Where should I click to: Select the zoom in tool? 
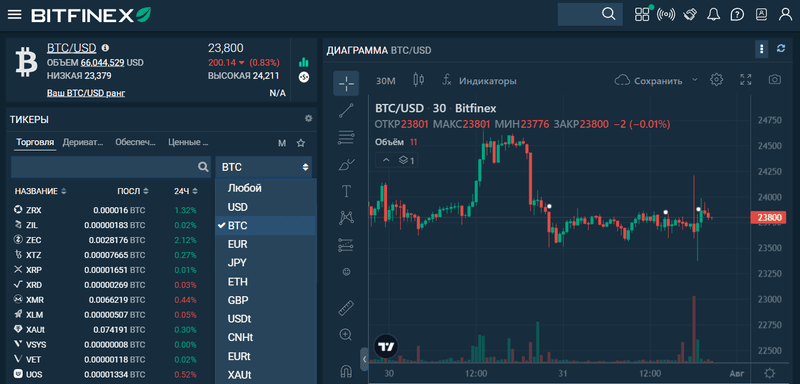[x=346, y=335]
